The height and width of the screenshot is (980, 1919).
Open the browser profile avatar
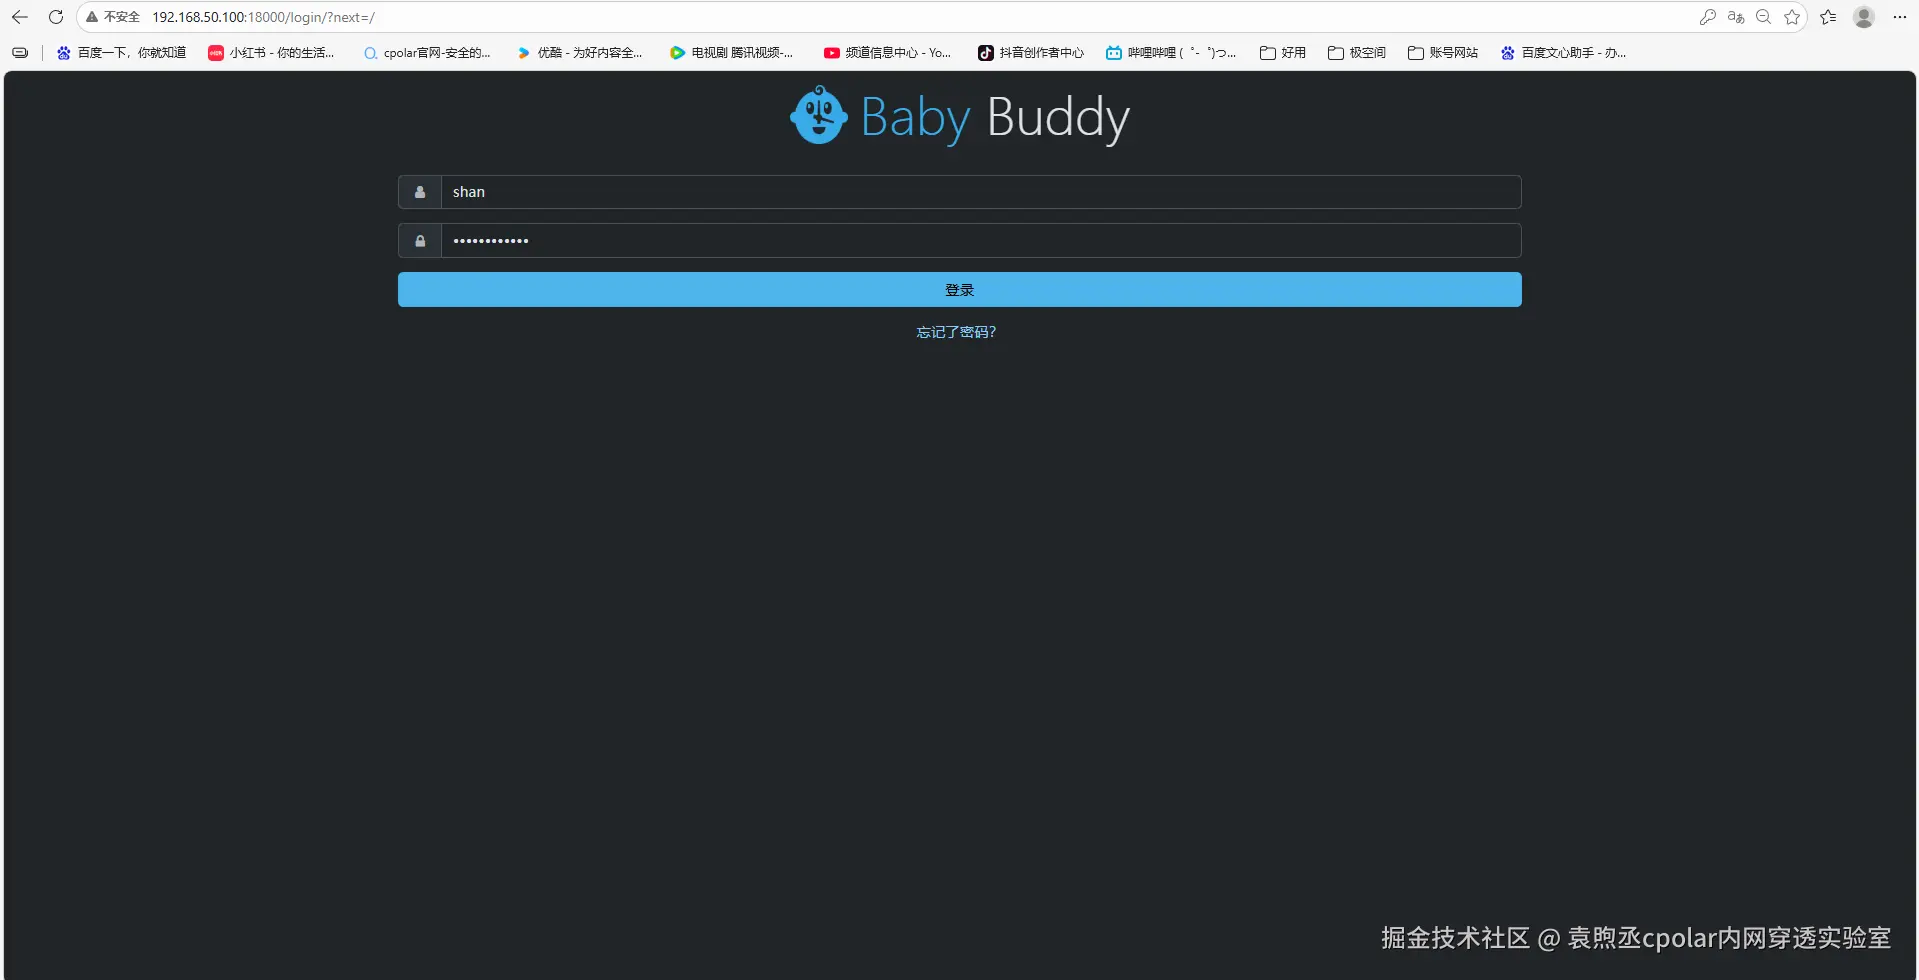point(1864,17)
